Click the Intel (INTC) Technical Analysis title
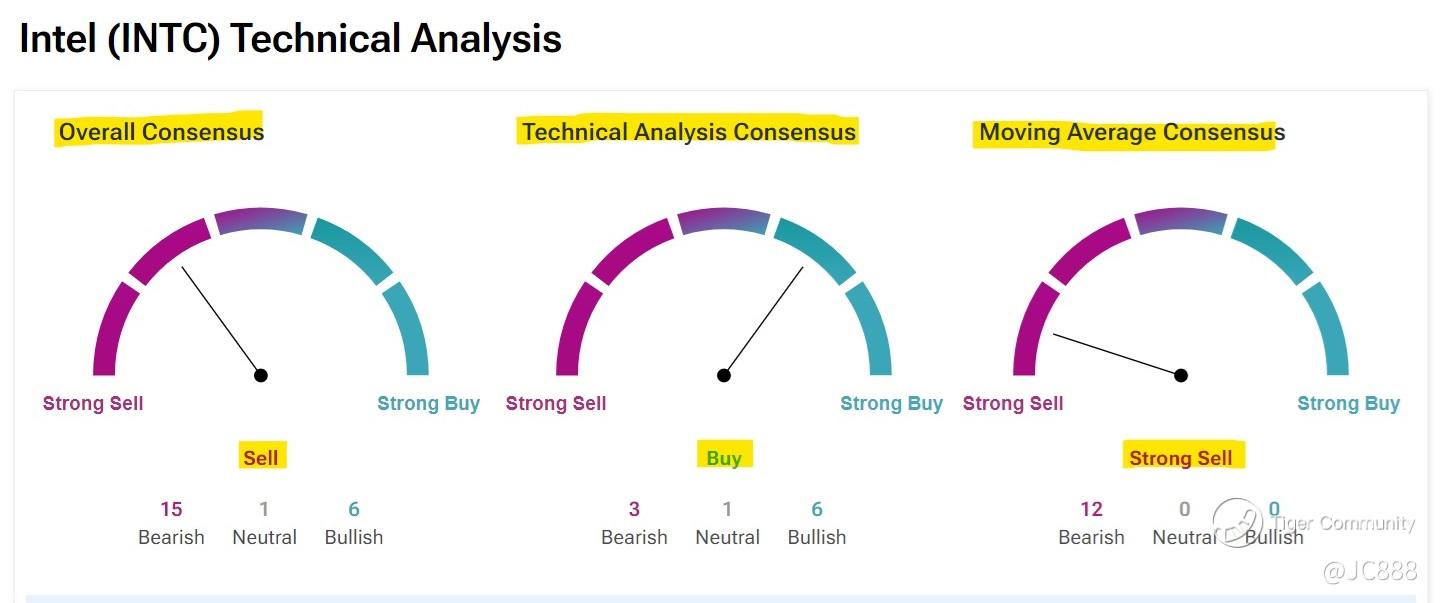The width and height of the screenshot is (1445, 603). pyautogui.click(x=290, y=39)
